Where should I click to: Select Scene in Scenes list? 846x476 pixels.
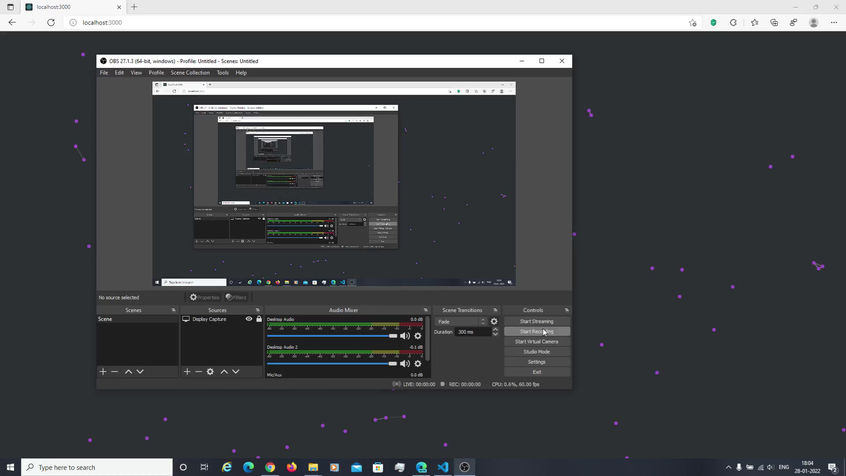pyautogui.click(x=138, y=319)
